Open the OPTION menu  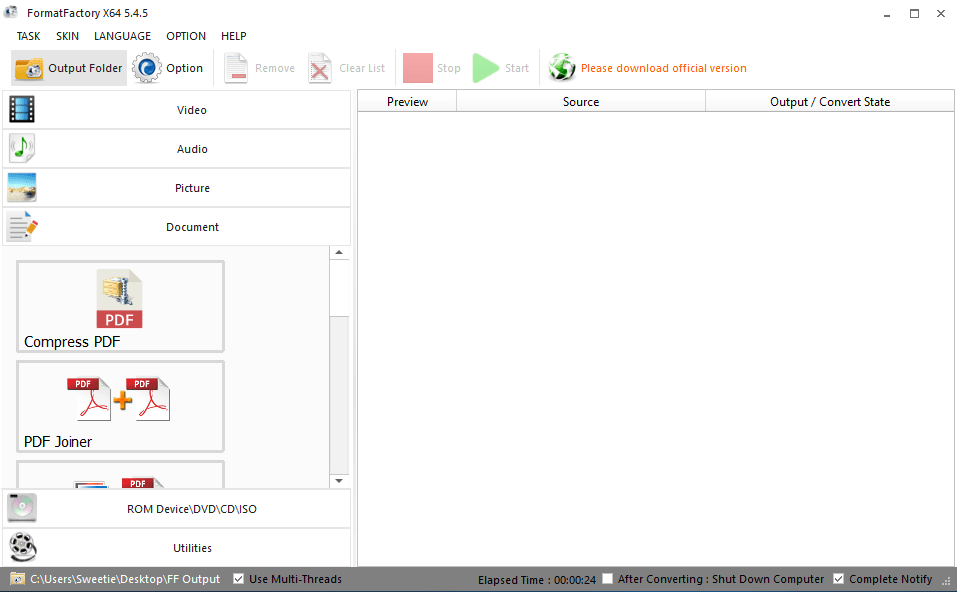pyautogui.click(x=186, y=36)
